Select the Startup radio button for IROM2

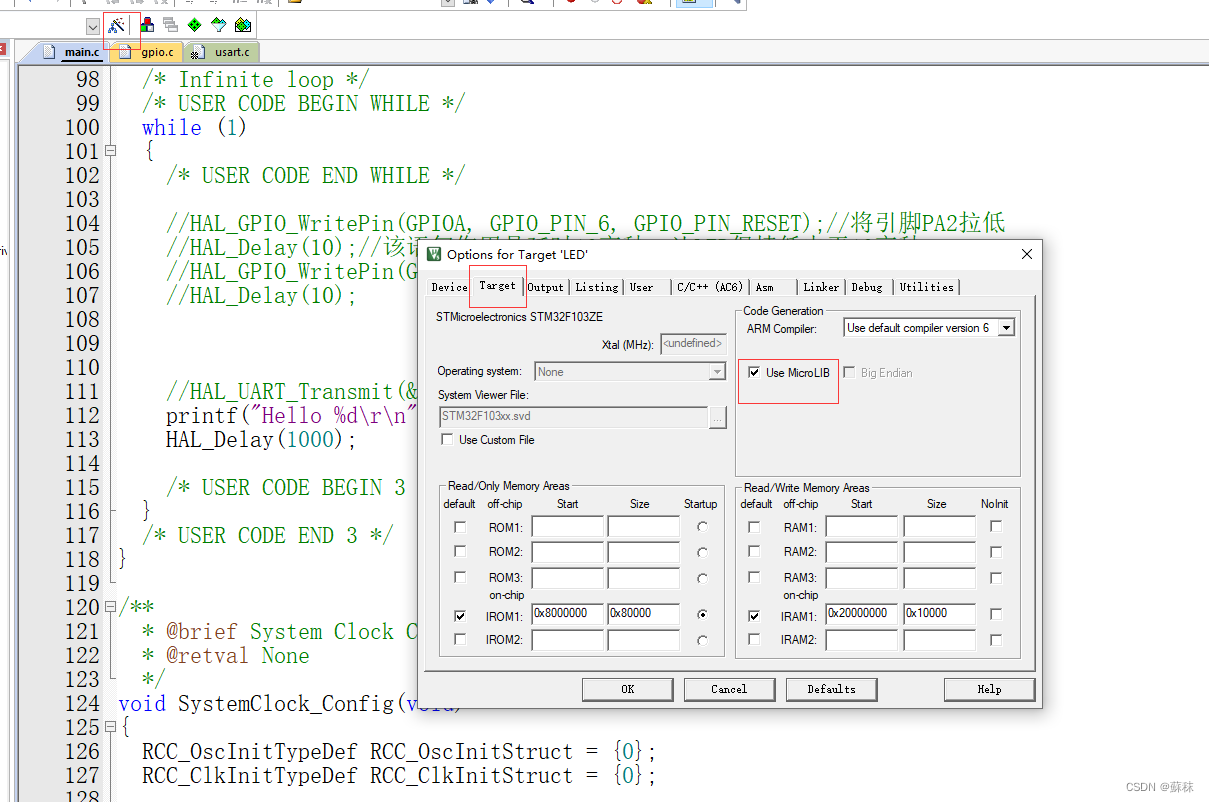pos(702,640)
